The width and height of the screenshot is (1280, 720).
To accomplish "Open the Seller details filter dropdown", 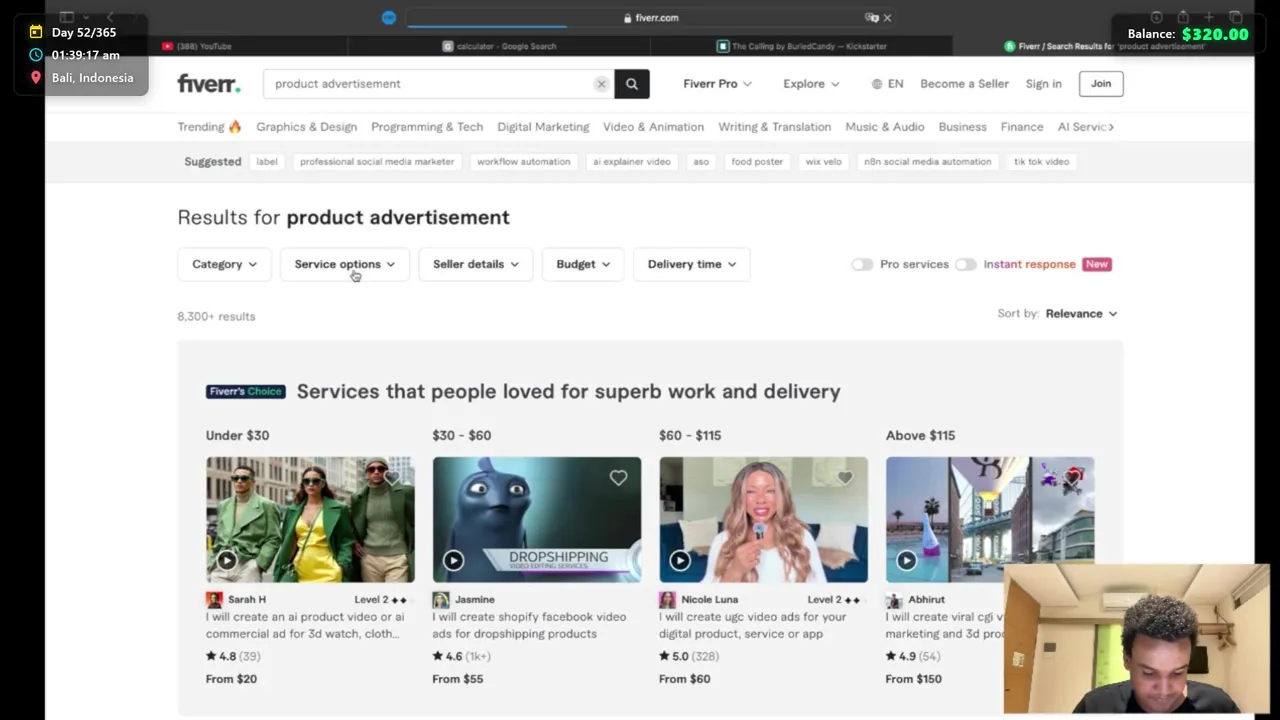I will pos(476,264).
